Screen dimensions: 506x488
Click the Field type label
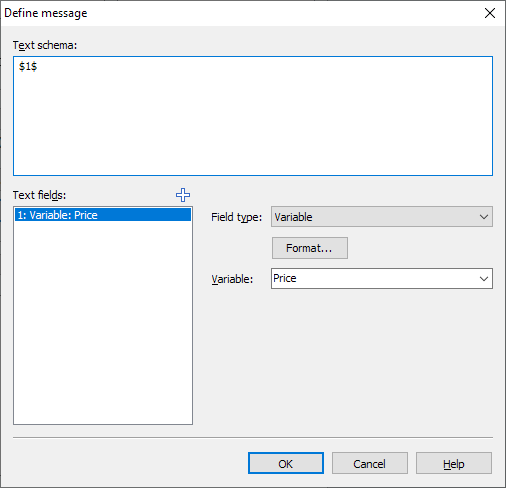click(x=237, y=217)
